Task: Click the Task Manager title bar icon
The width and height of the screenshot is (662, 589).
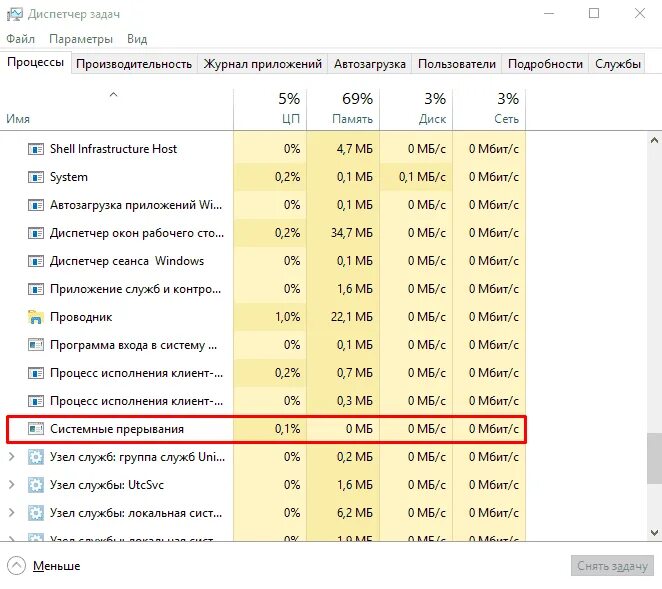Action: (15, 14)
